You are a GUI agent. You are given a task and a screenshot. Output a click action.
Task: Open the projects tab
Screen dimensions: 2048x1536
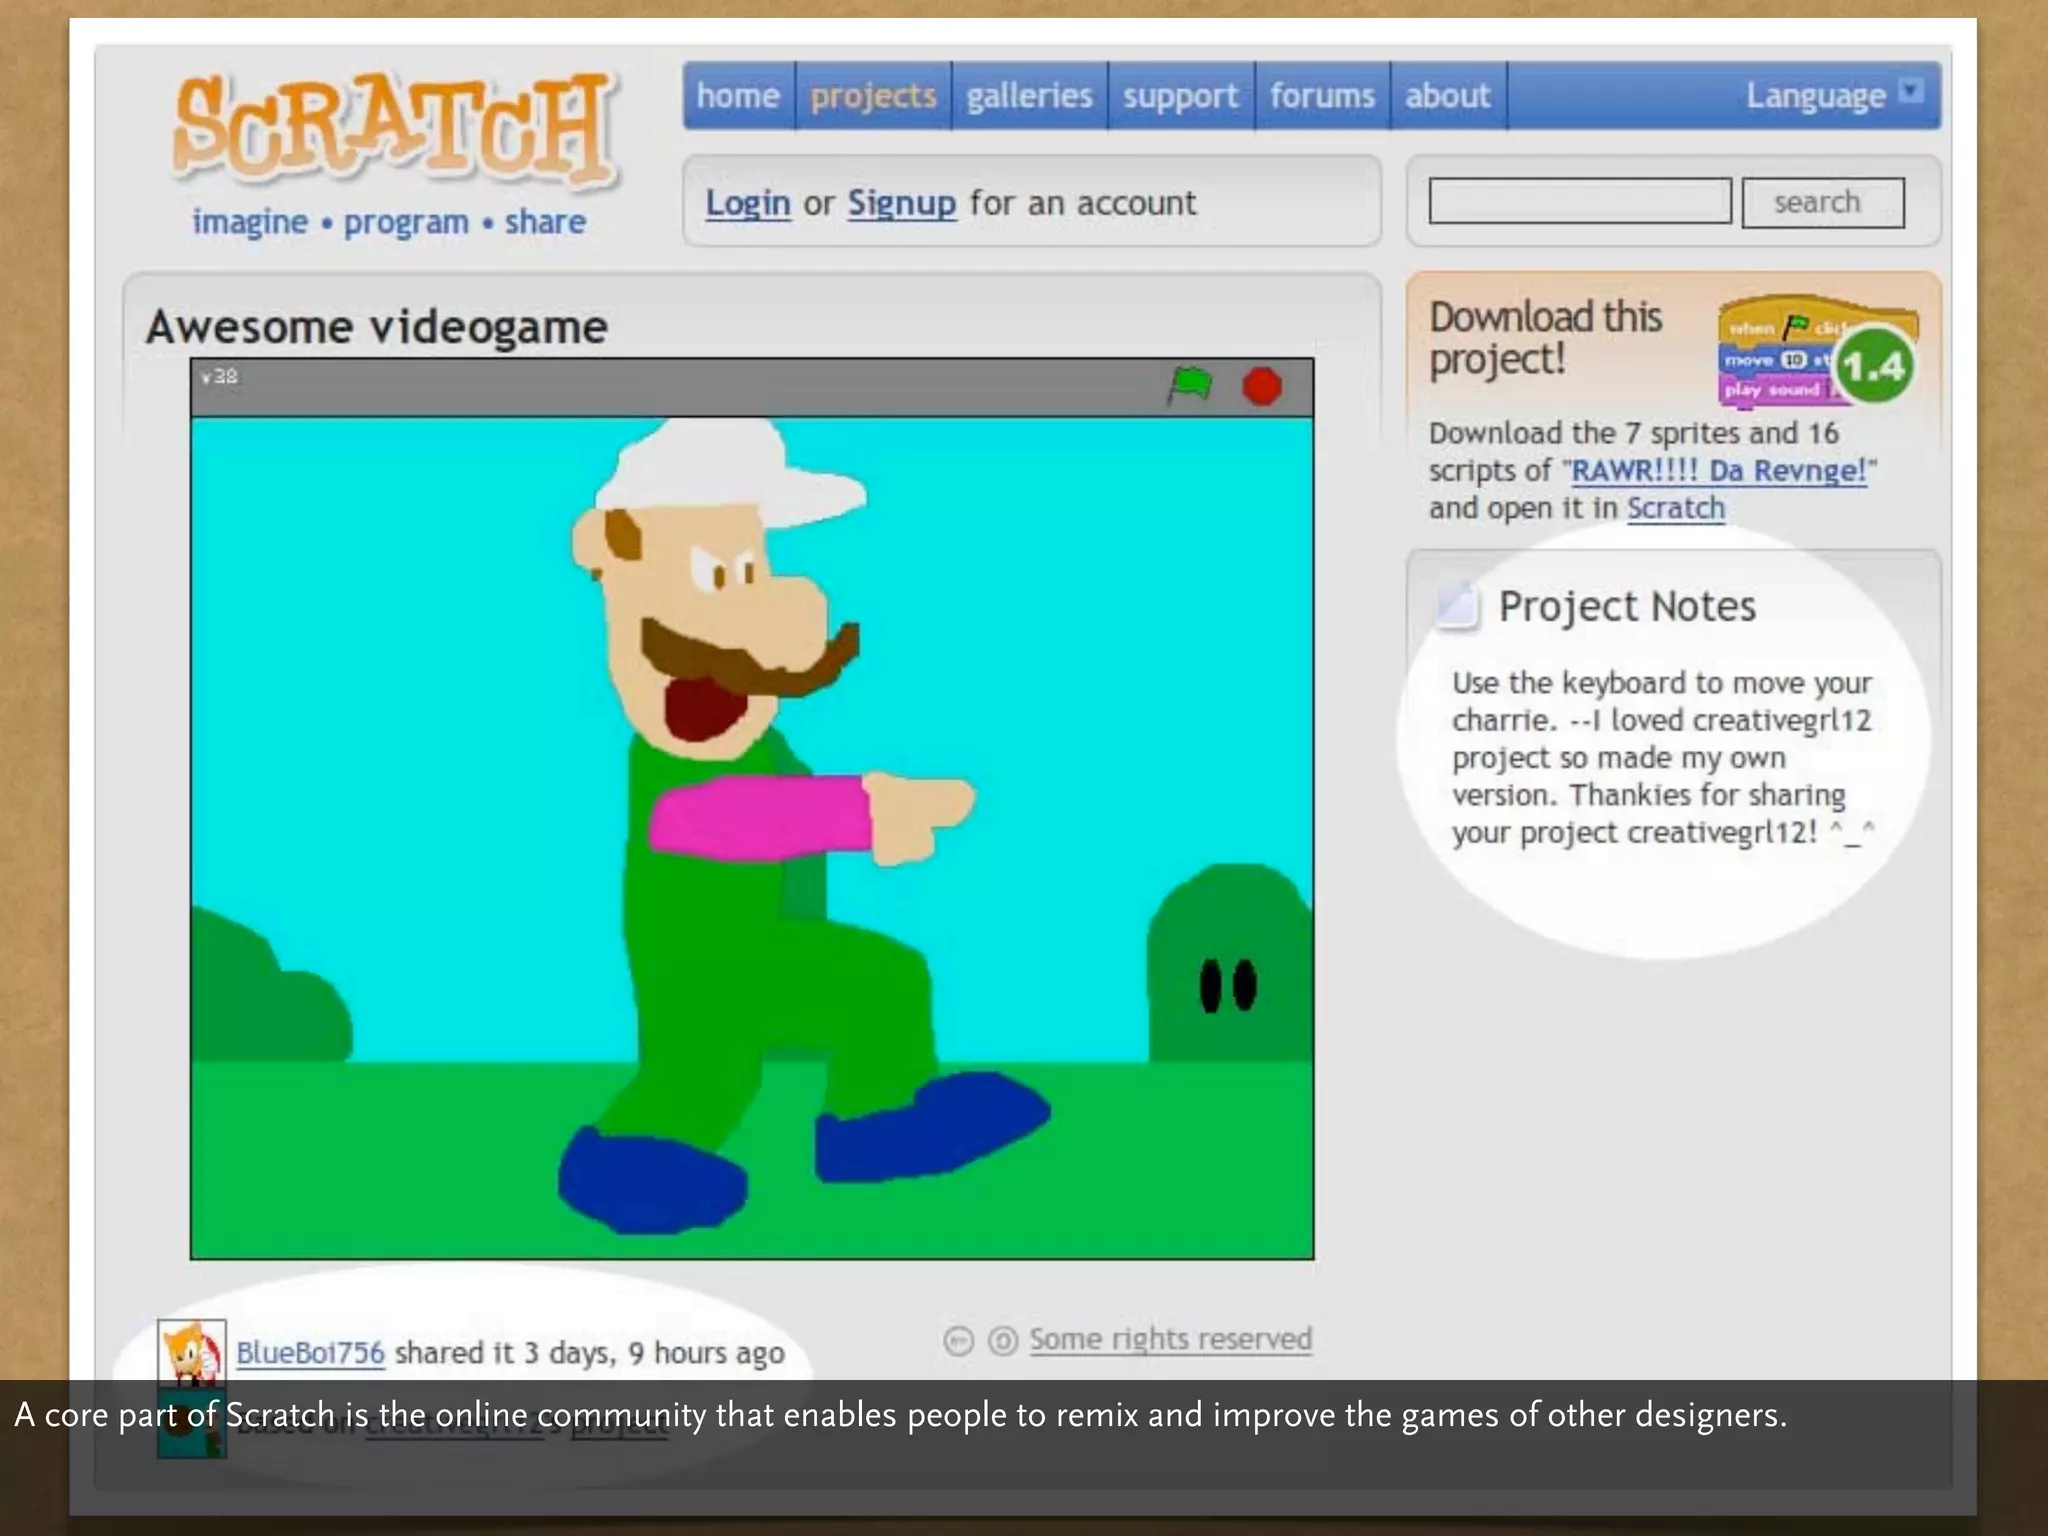point(873,96)
